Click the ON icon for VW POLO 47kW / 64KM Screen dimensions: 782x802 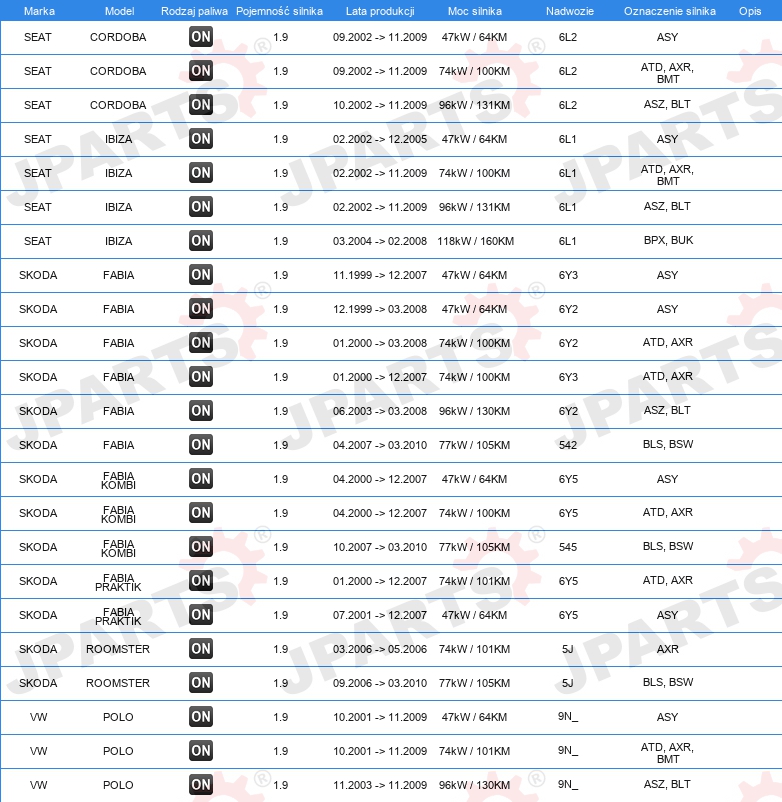tap(200, 717)
